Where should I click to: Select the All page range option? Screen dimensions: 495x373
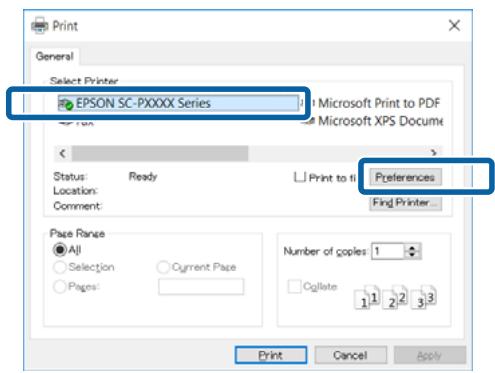coord(60,250)
